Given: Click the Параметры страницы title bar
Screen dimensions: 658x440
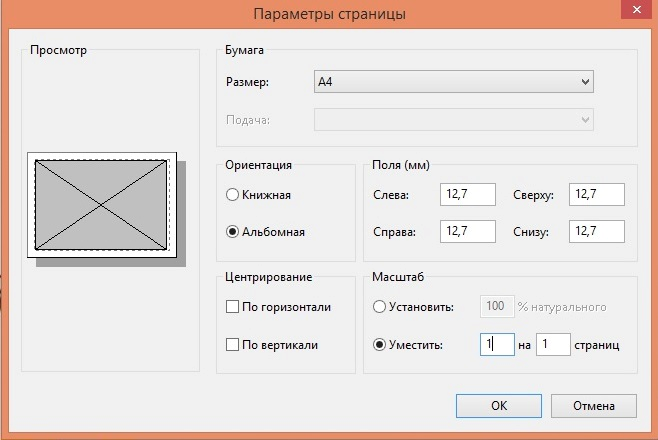Looking at the screenshot, I should click(x=329, y=14).
